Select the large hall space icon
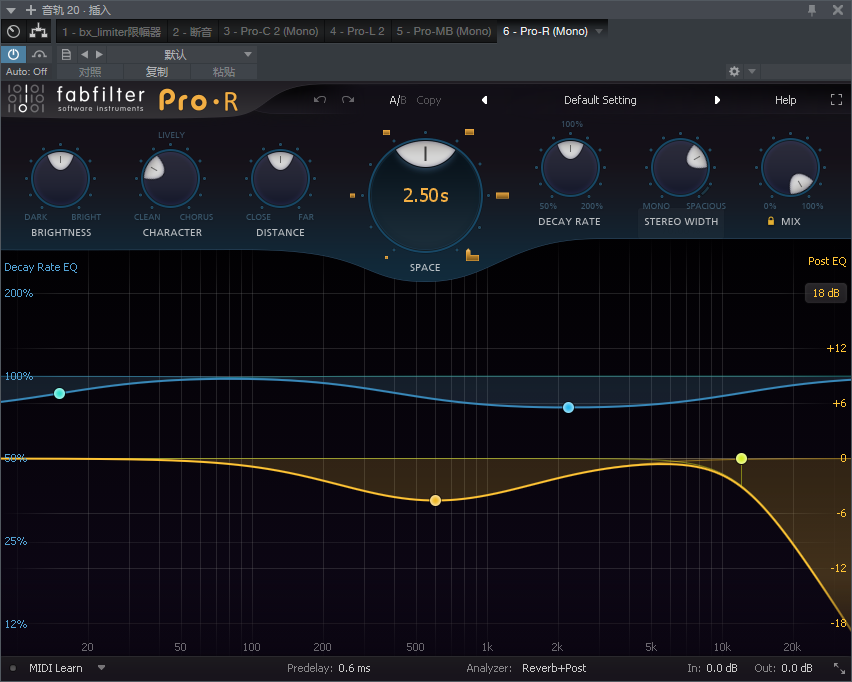This screenshot has width=852, height=682. click(502, 195)
